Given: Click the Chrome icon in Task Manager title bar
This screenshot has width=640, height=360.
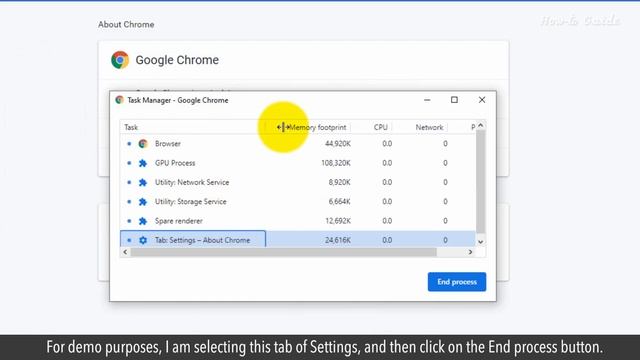Looking at the screenshot, I should coord(119,100).
